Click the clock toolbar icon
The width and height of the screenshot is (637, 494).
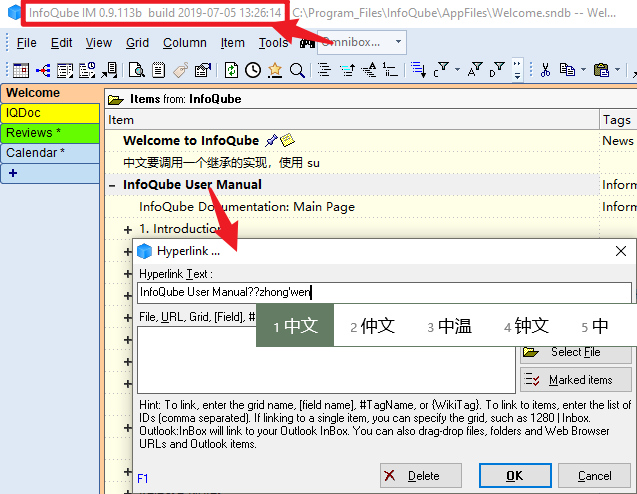coord(253,70)
